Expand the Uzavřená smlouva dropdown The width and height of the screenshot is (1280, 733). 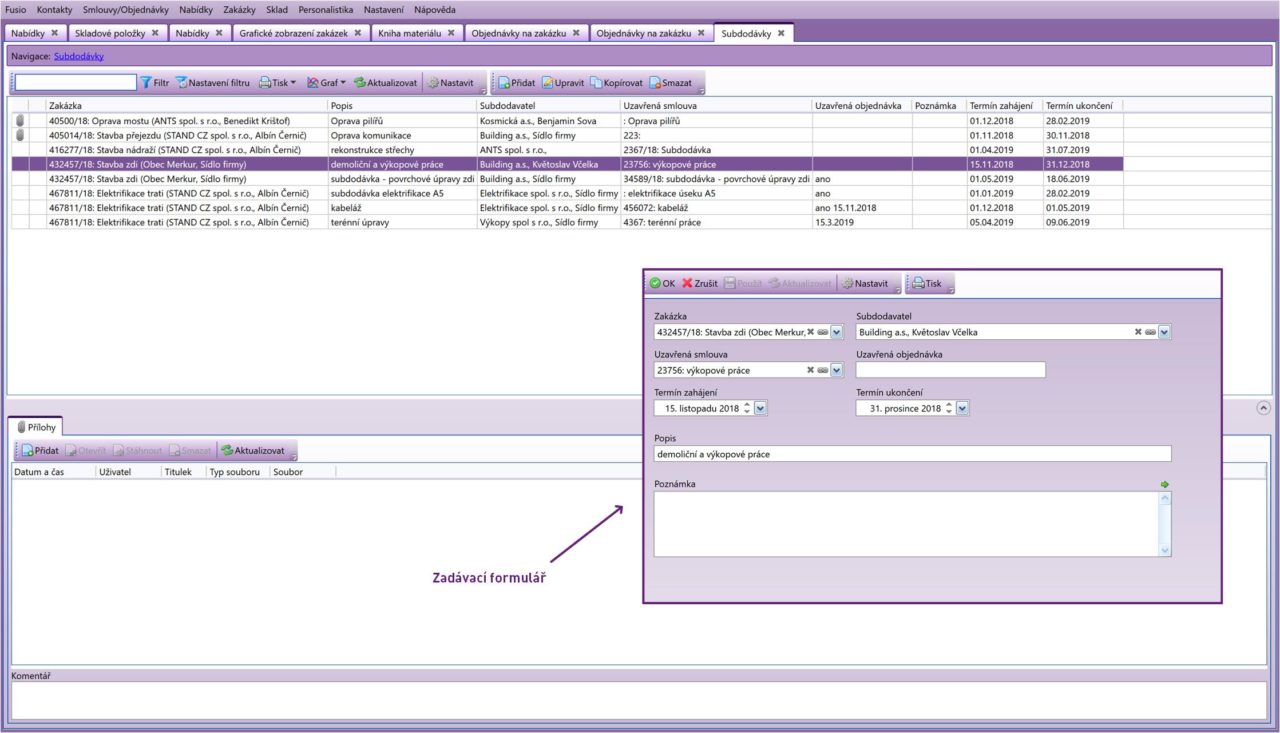click(837, 370)
